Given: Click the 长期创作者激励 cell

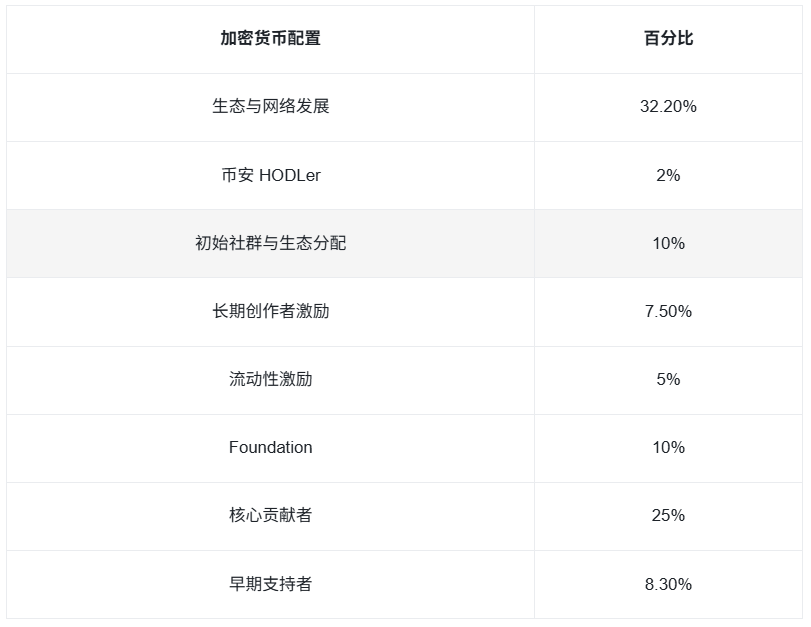Looking at the screenshot, I should (x=270, y=311).
